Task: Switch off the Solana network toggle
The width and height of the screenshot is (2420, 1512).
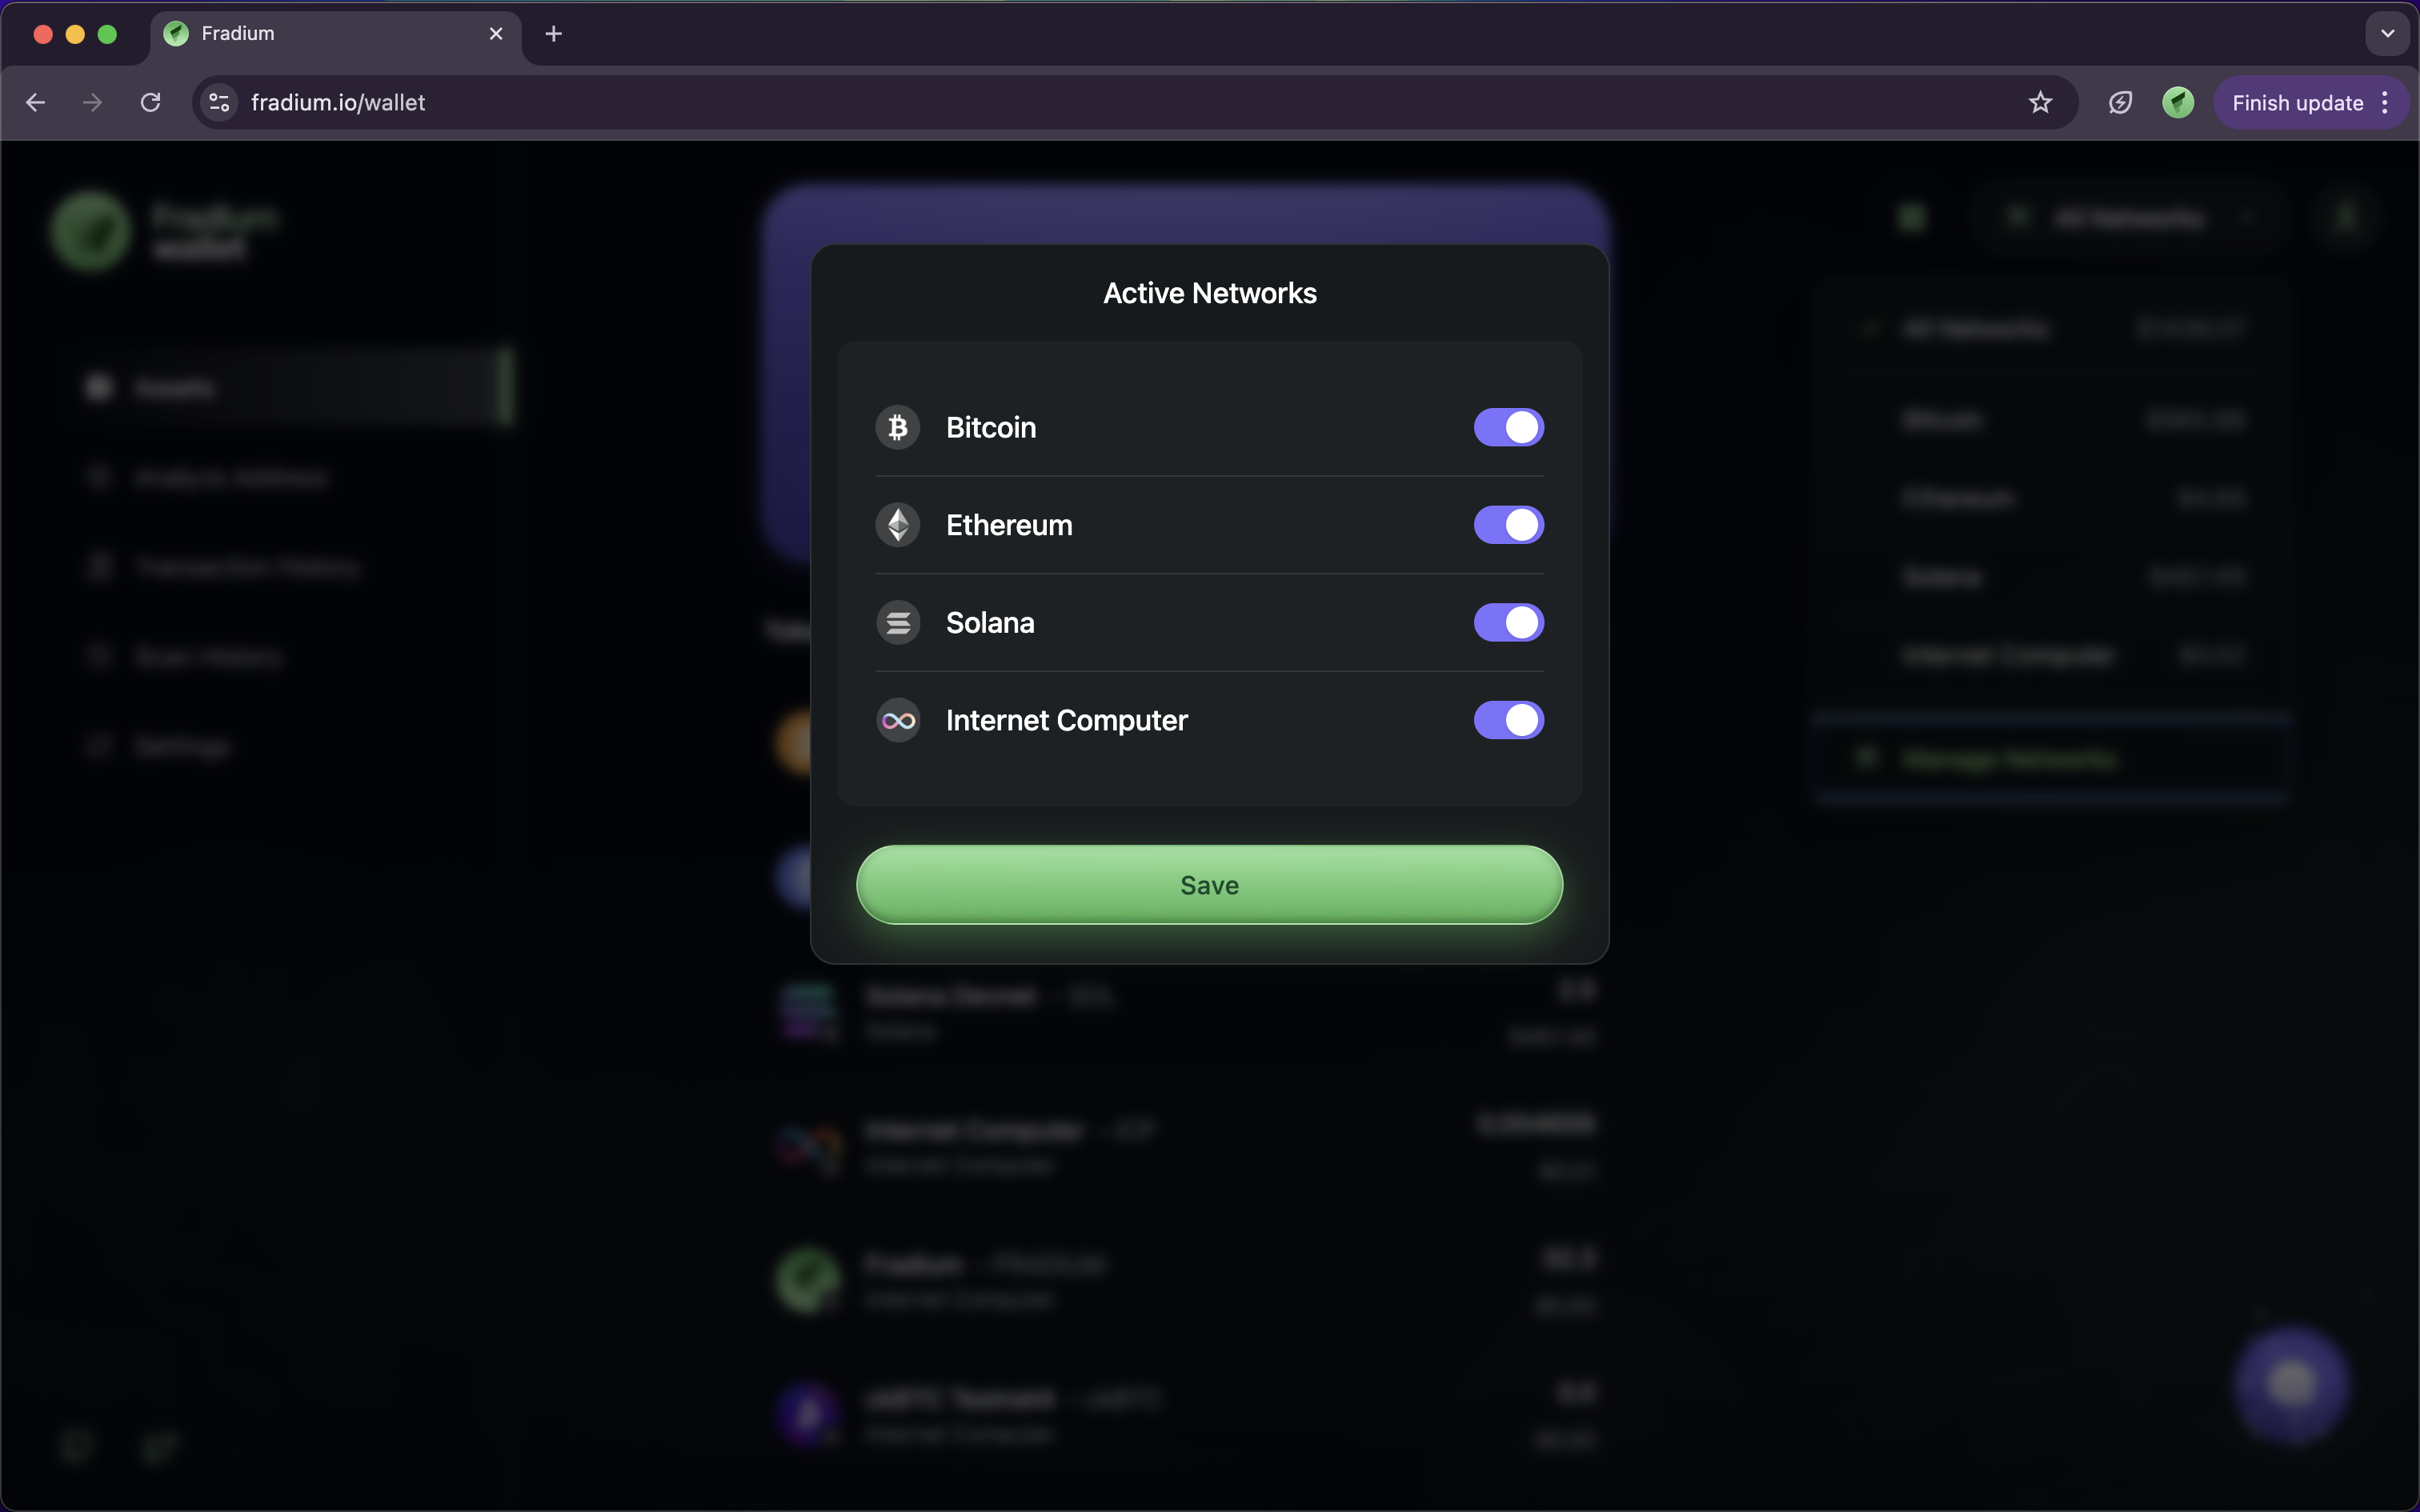Action: click(x=1508, y=623)
